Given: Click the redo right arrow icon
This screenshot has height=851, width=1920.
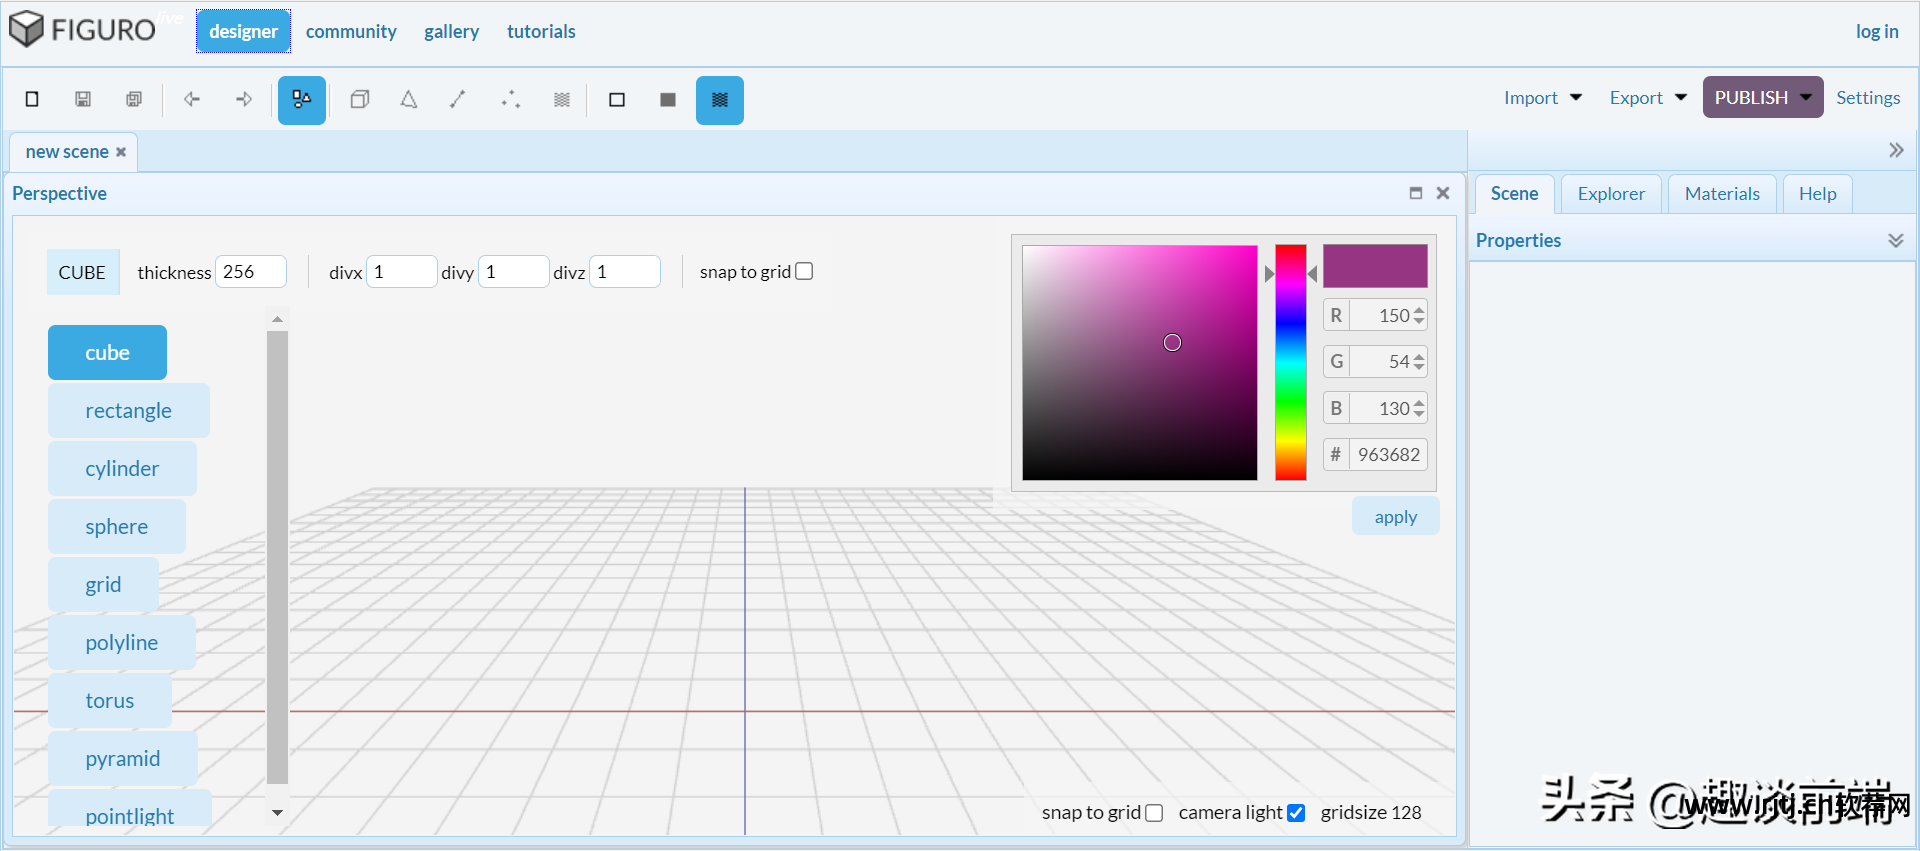Looking at the screenshot, I should click(243, 99).
